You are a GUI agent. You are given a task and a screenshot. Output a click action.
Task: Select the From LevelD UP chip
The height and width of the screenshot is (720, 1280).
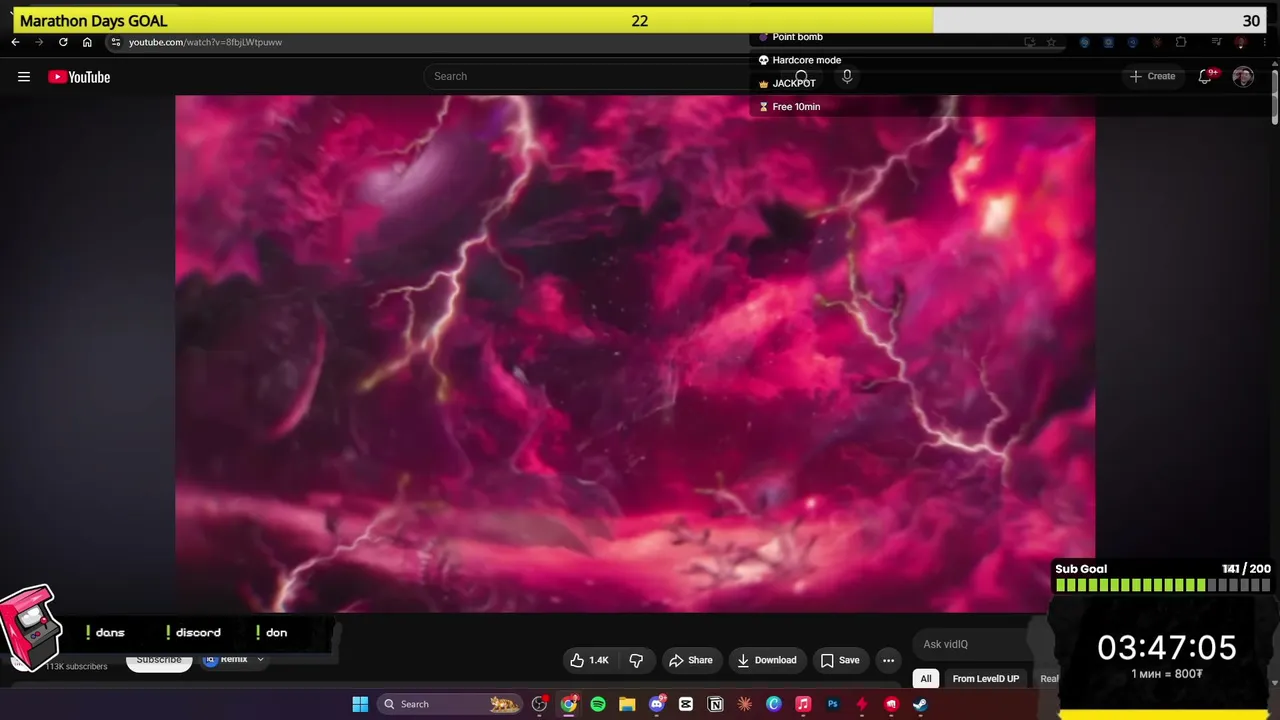click(986, 679)
